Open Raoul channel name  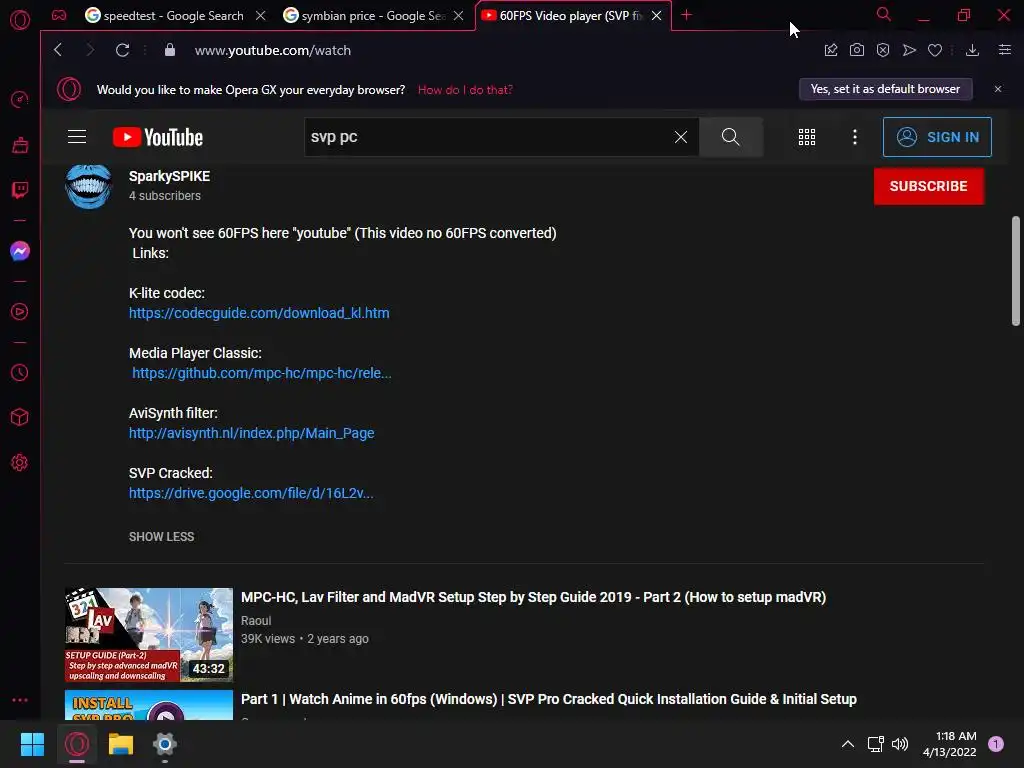tap(256, 620)
